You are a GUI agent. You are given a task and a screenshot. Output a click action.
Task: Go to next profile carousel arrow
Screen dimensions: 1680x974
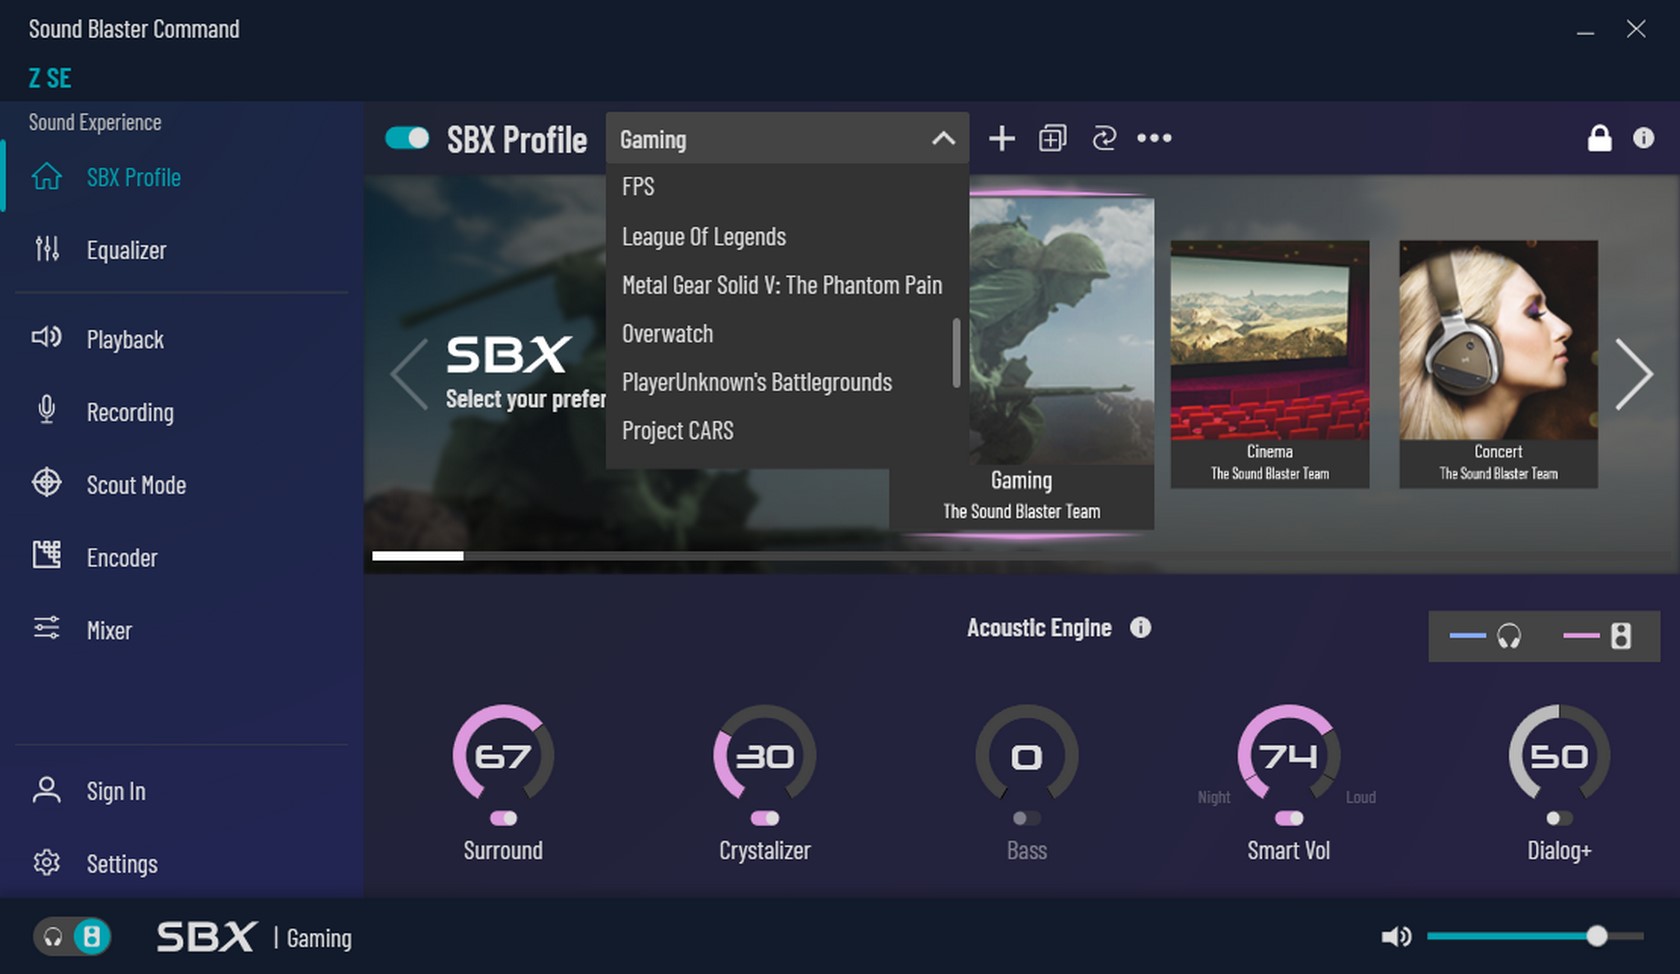1634,374
